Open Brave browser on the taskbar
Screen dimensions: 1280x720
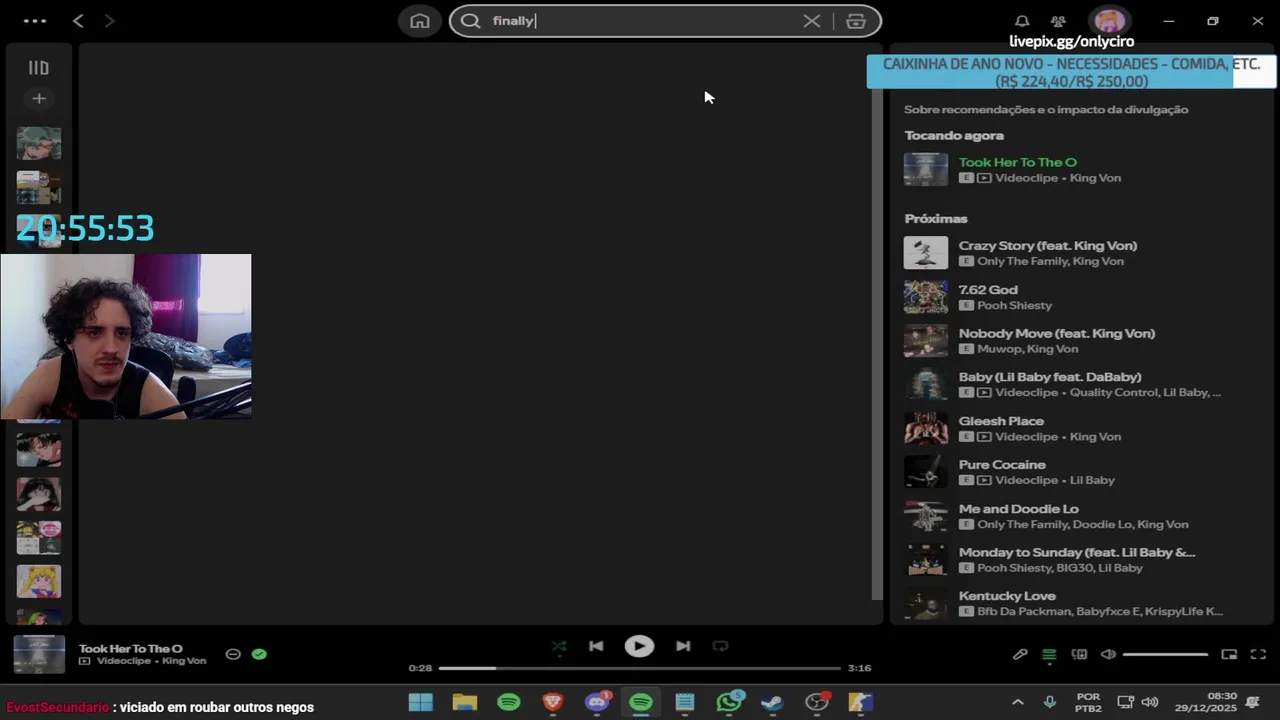pos(553,703)
